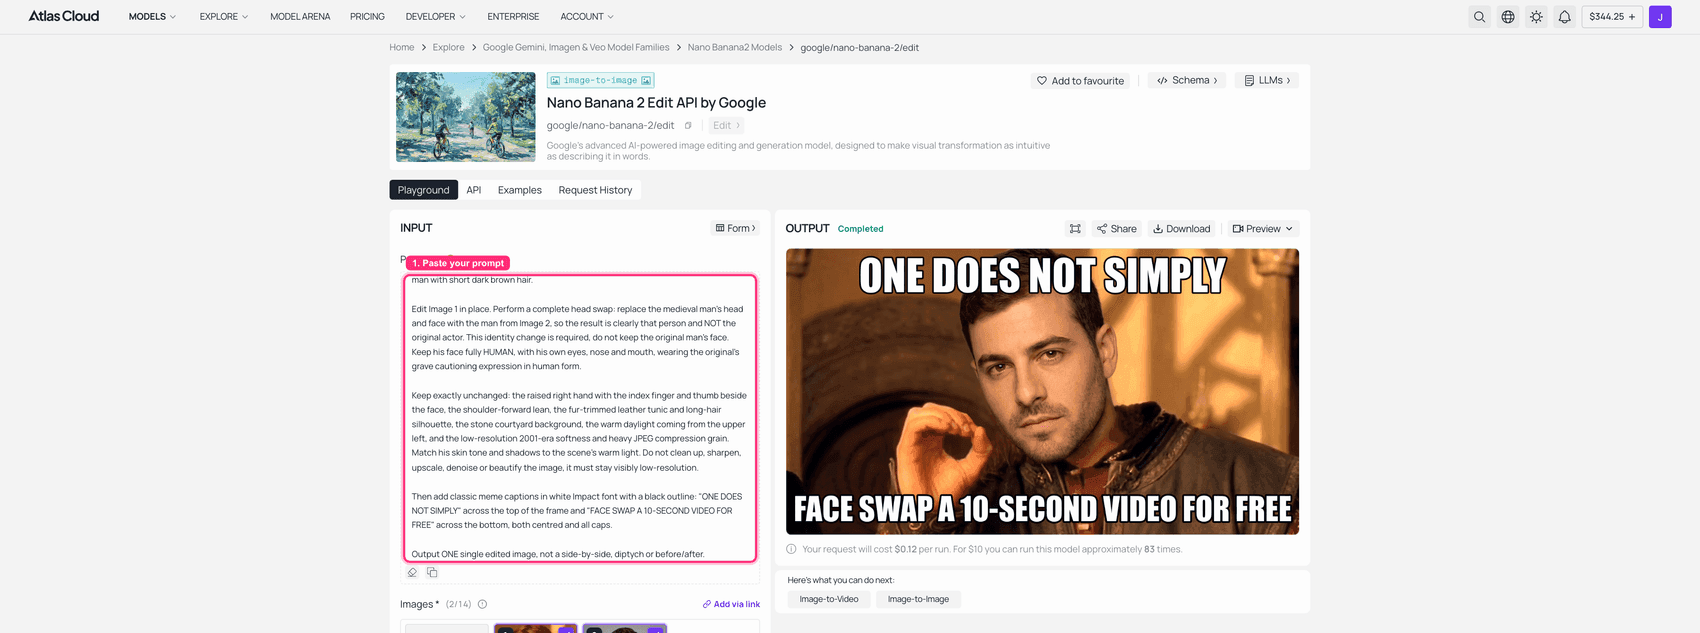Click the Download button
Screen dimensions: 1700x633
pyautogui.click(x=1182, y=229)
